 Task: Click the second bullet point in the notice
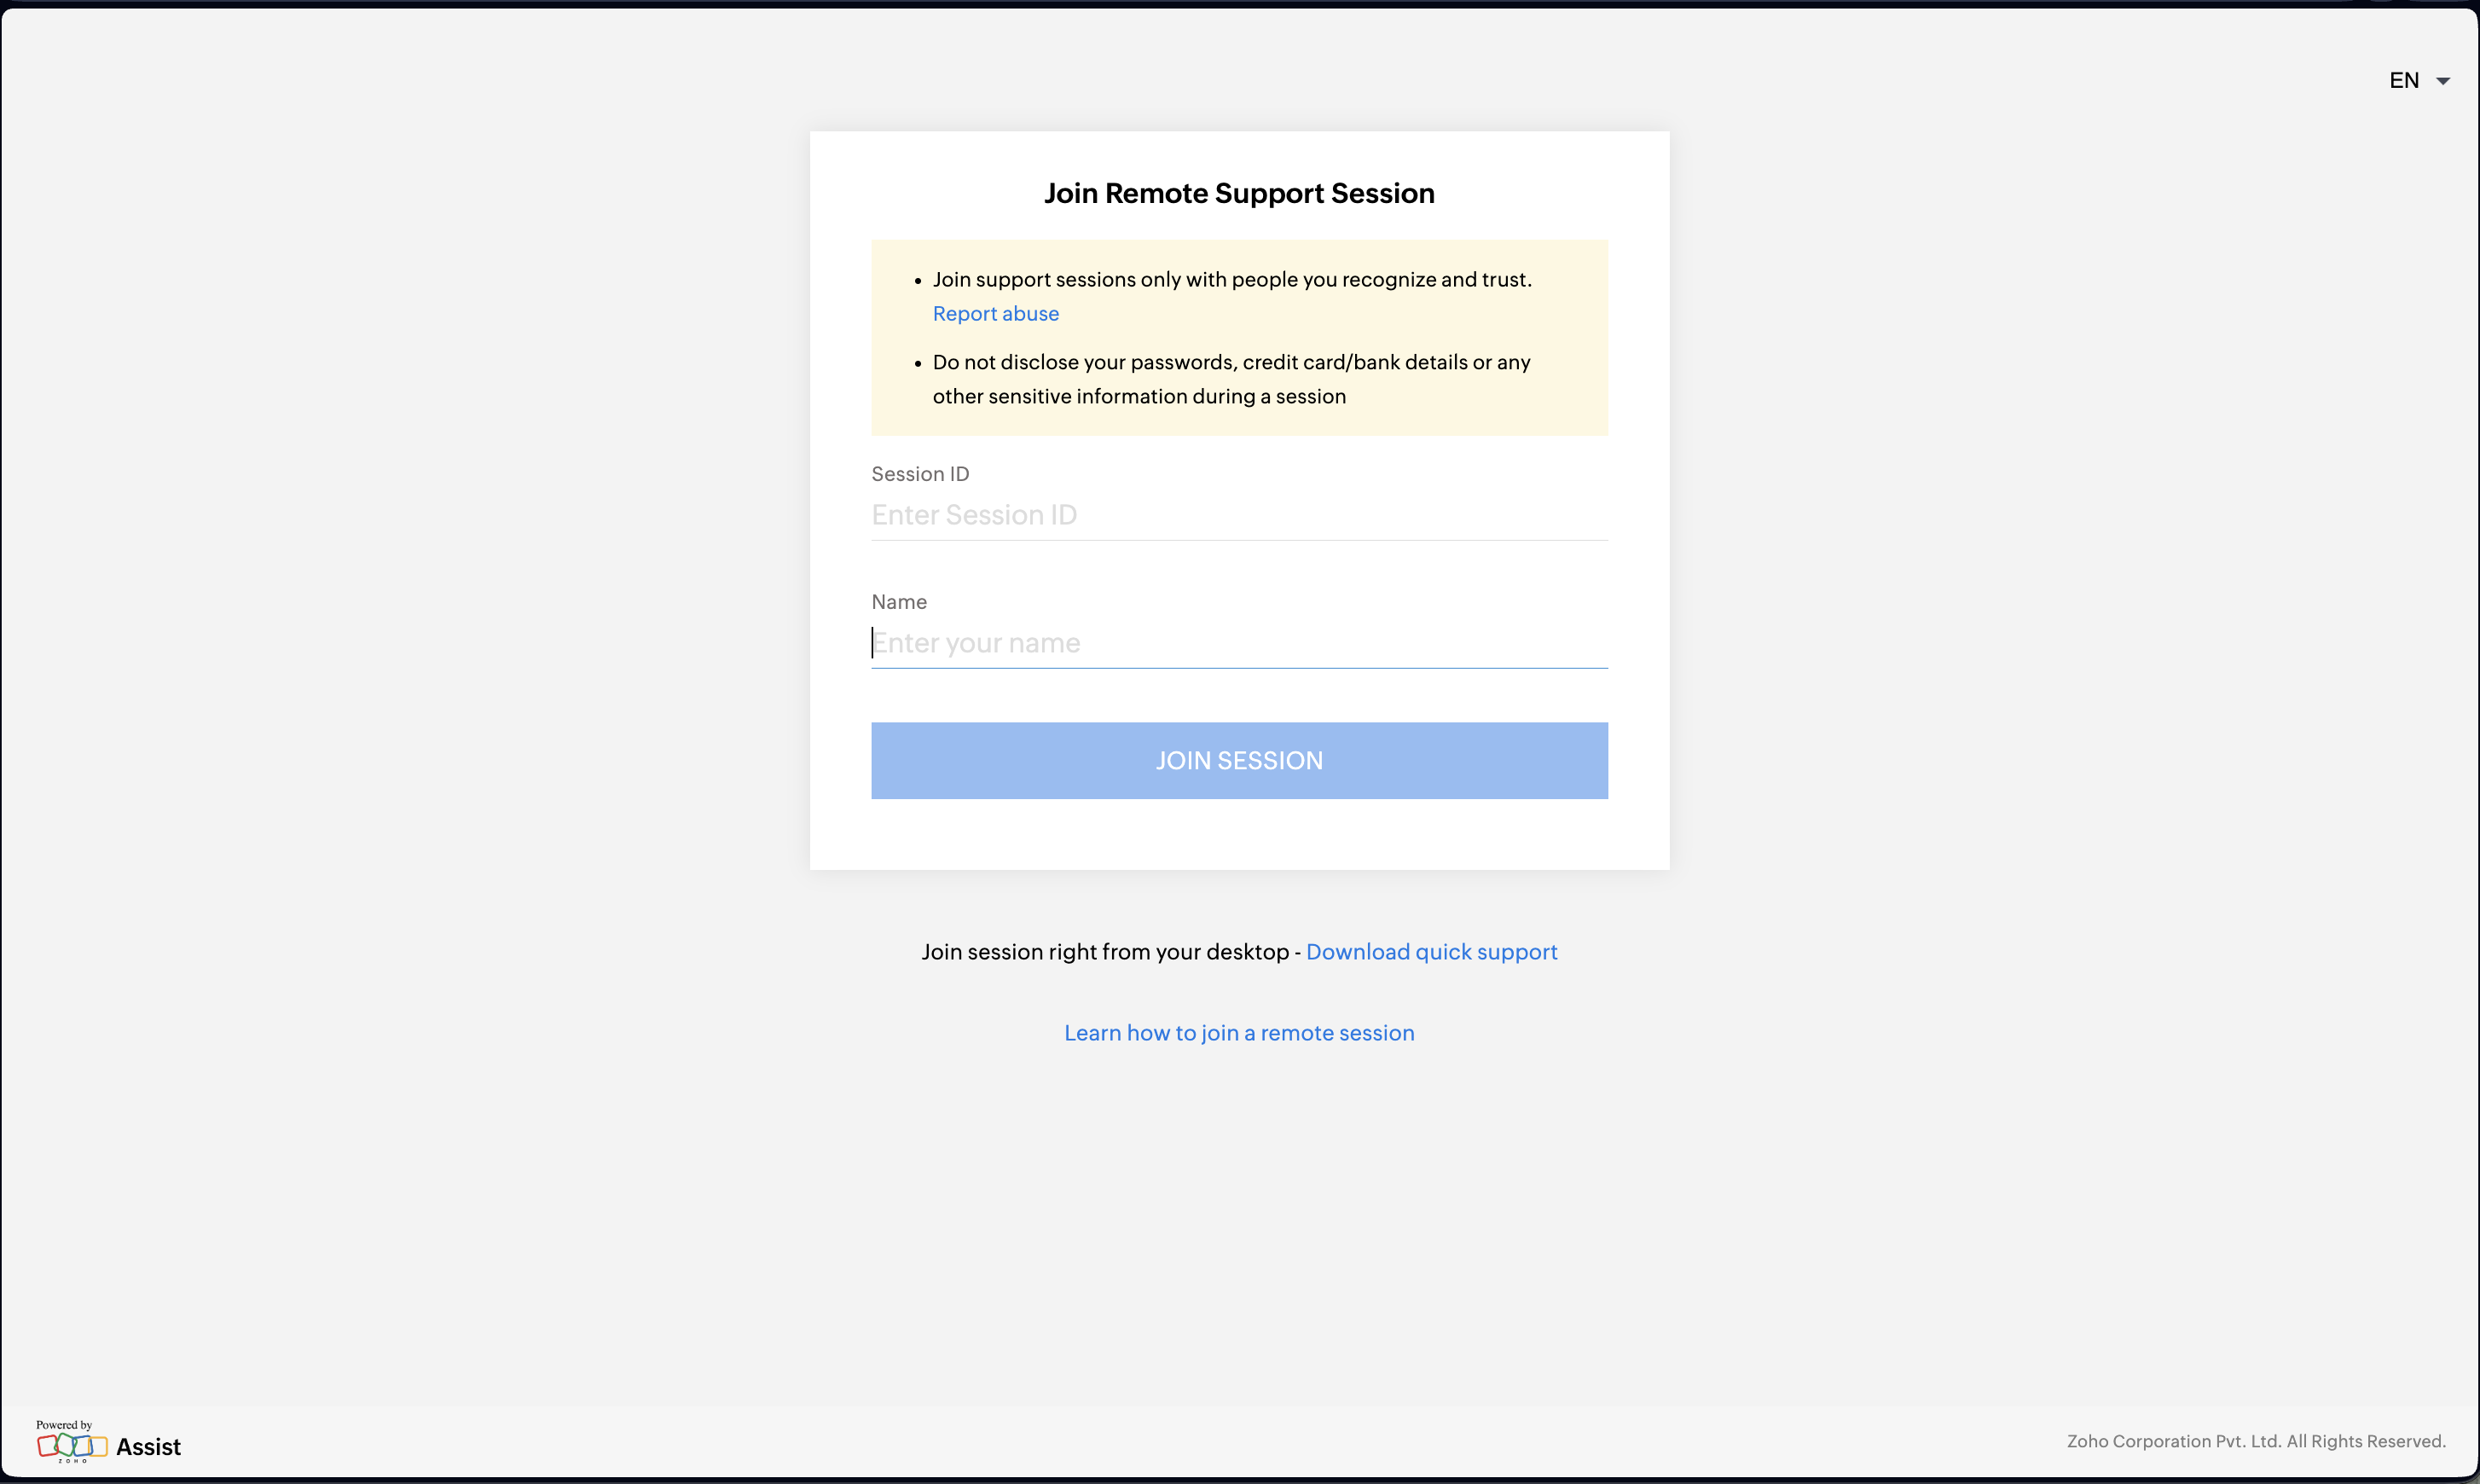pyautogui.click(x=918, y=364)
